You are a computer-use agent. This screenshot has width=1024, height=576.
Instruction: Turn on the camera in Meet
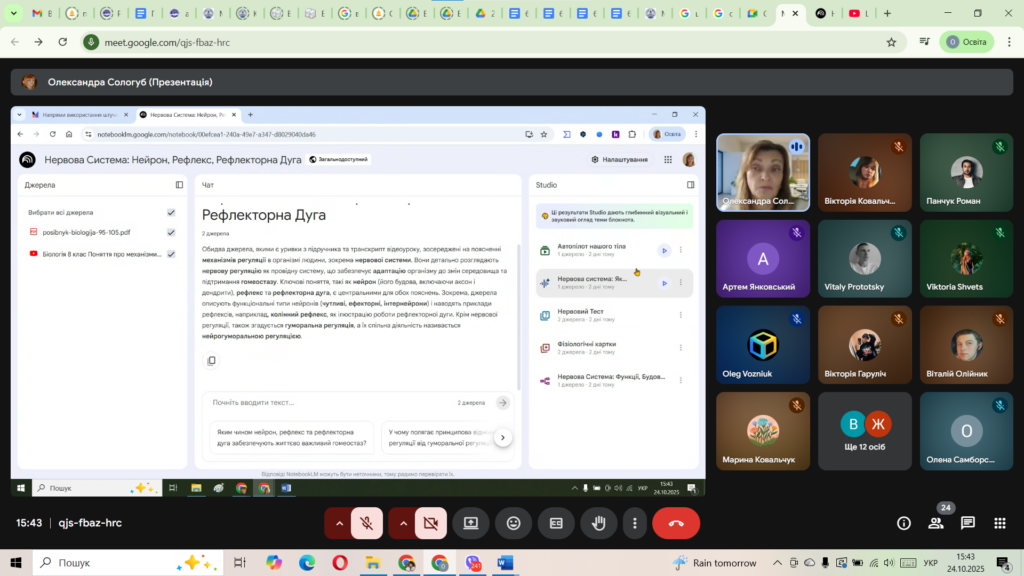pyautogui.click(x=431, y=523)
